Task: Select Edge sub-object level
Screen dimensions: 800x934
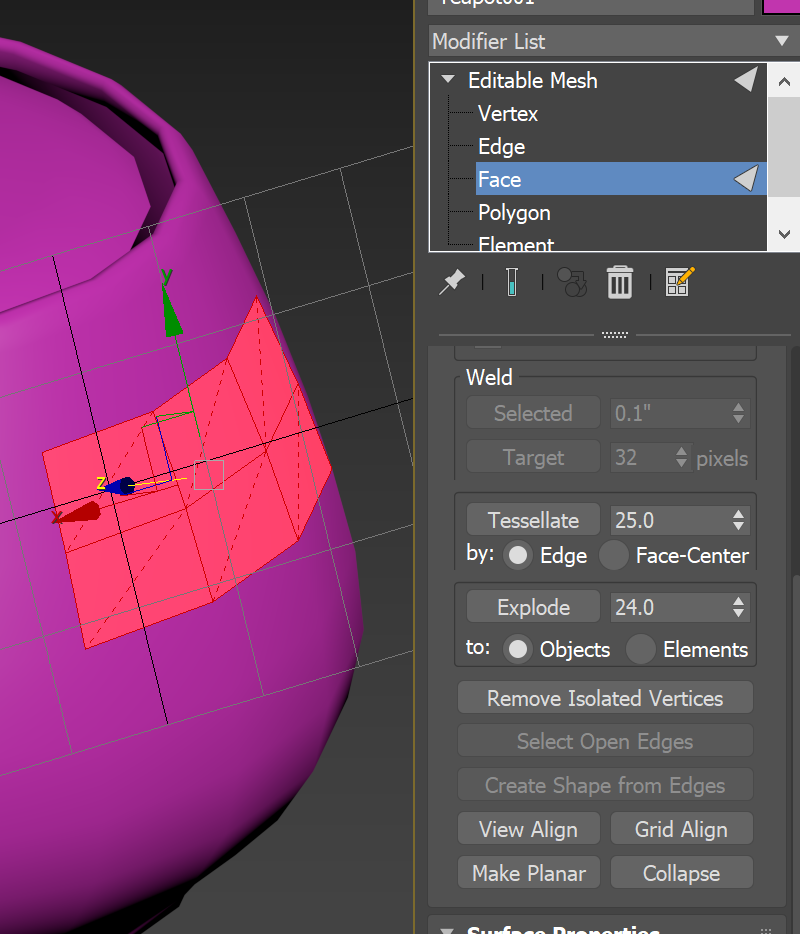Action: pos(502,147)
